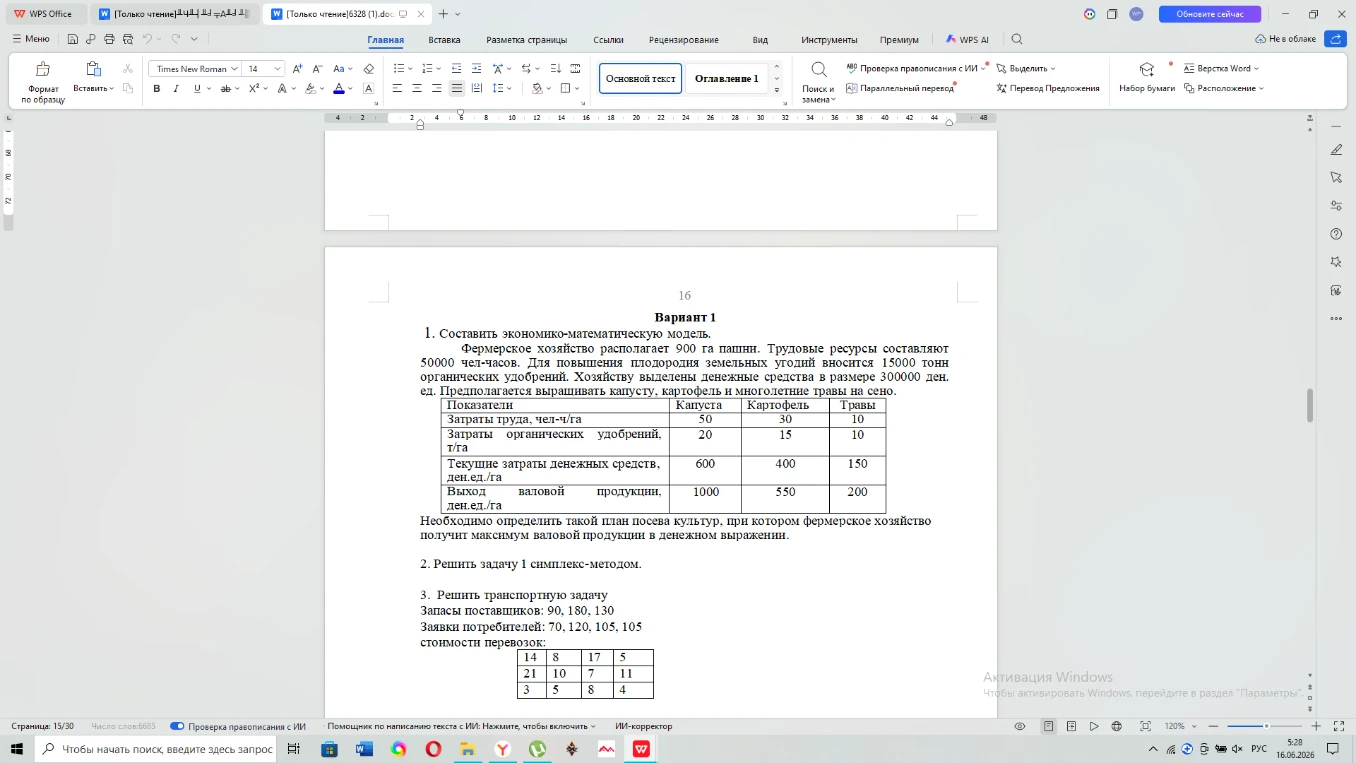Open the Opera browser from taskbar
The image size is (1356, 763).
433,749
